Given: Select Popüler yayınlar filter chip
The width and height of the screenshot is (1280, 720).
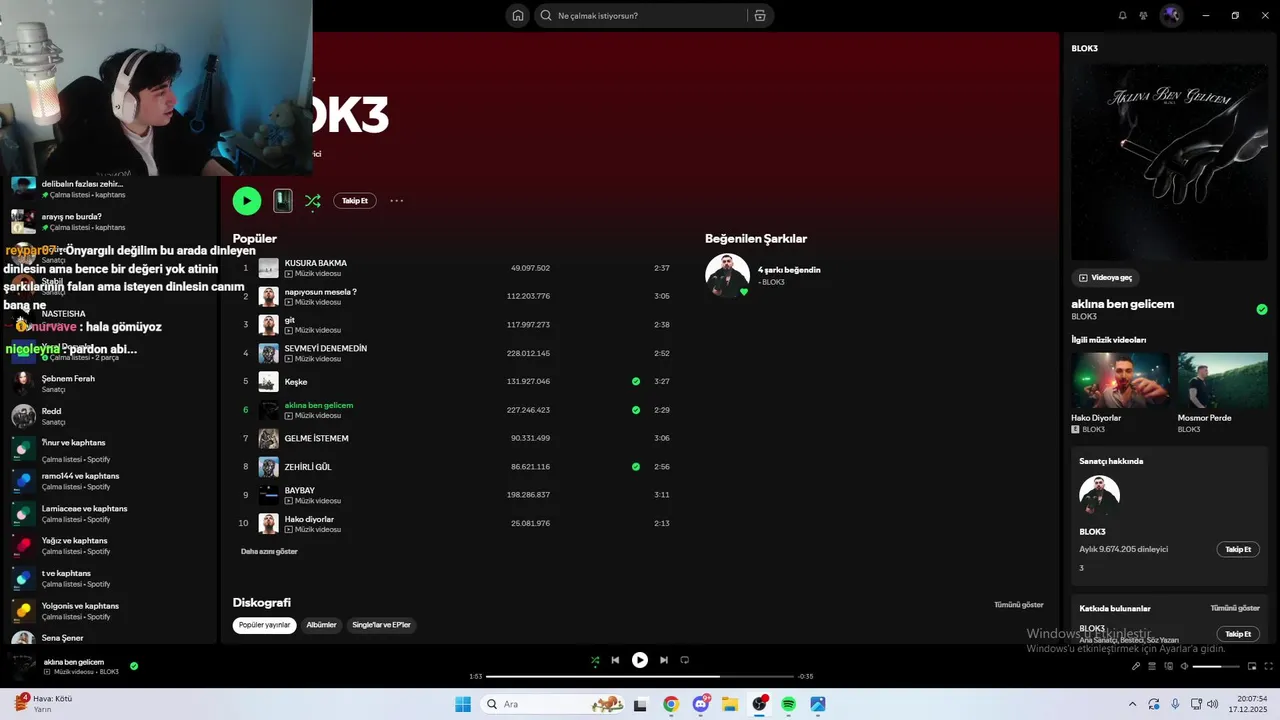Looking at the screenshot, I should [264, 625].
